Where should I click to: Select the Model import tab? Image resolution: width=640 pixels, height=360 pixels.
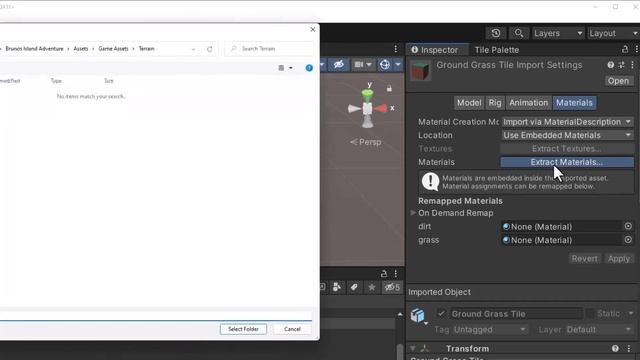tap(469, 103)
